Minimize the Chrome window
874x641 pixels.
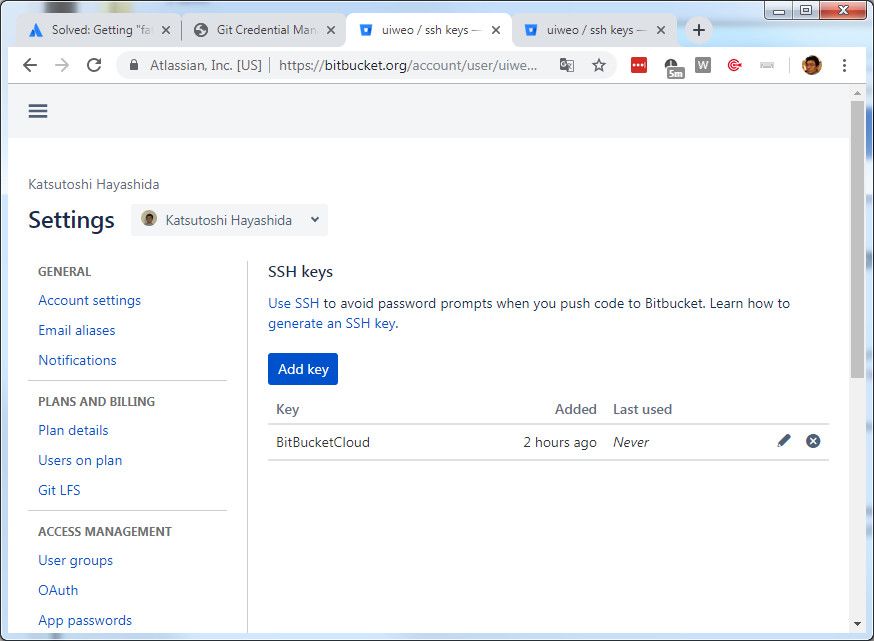tap(779, 10)
